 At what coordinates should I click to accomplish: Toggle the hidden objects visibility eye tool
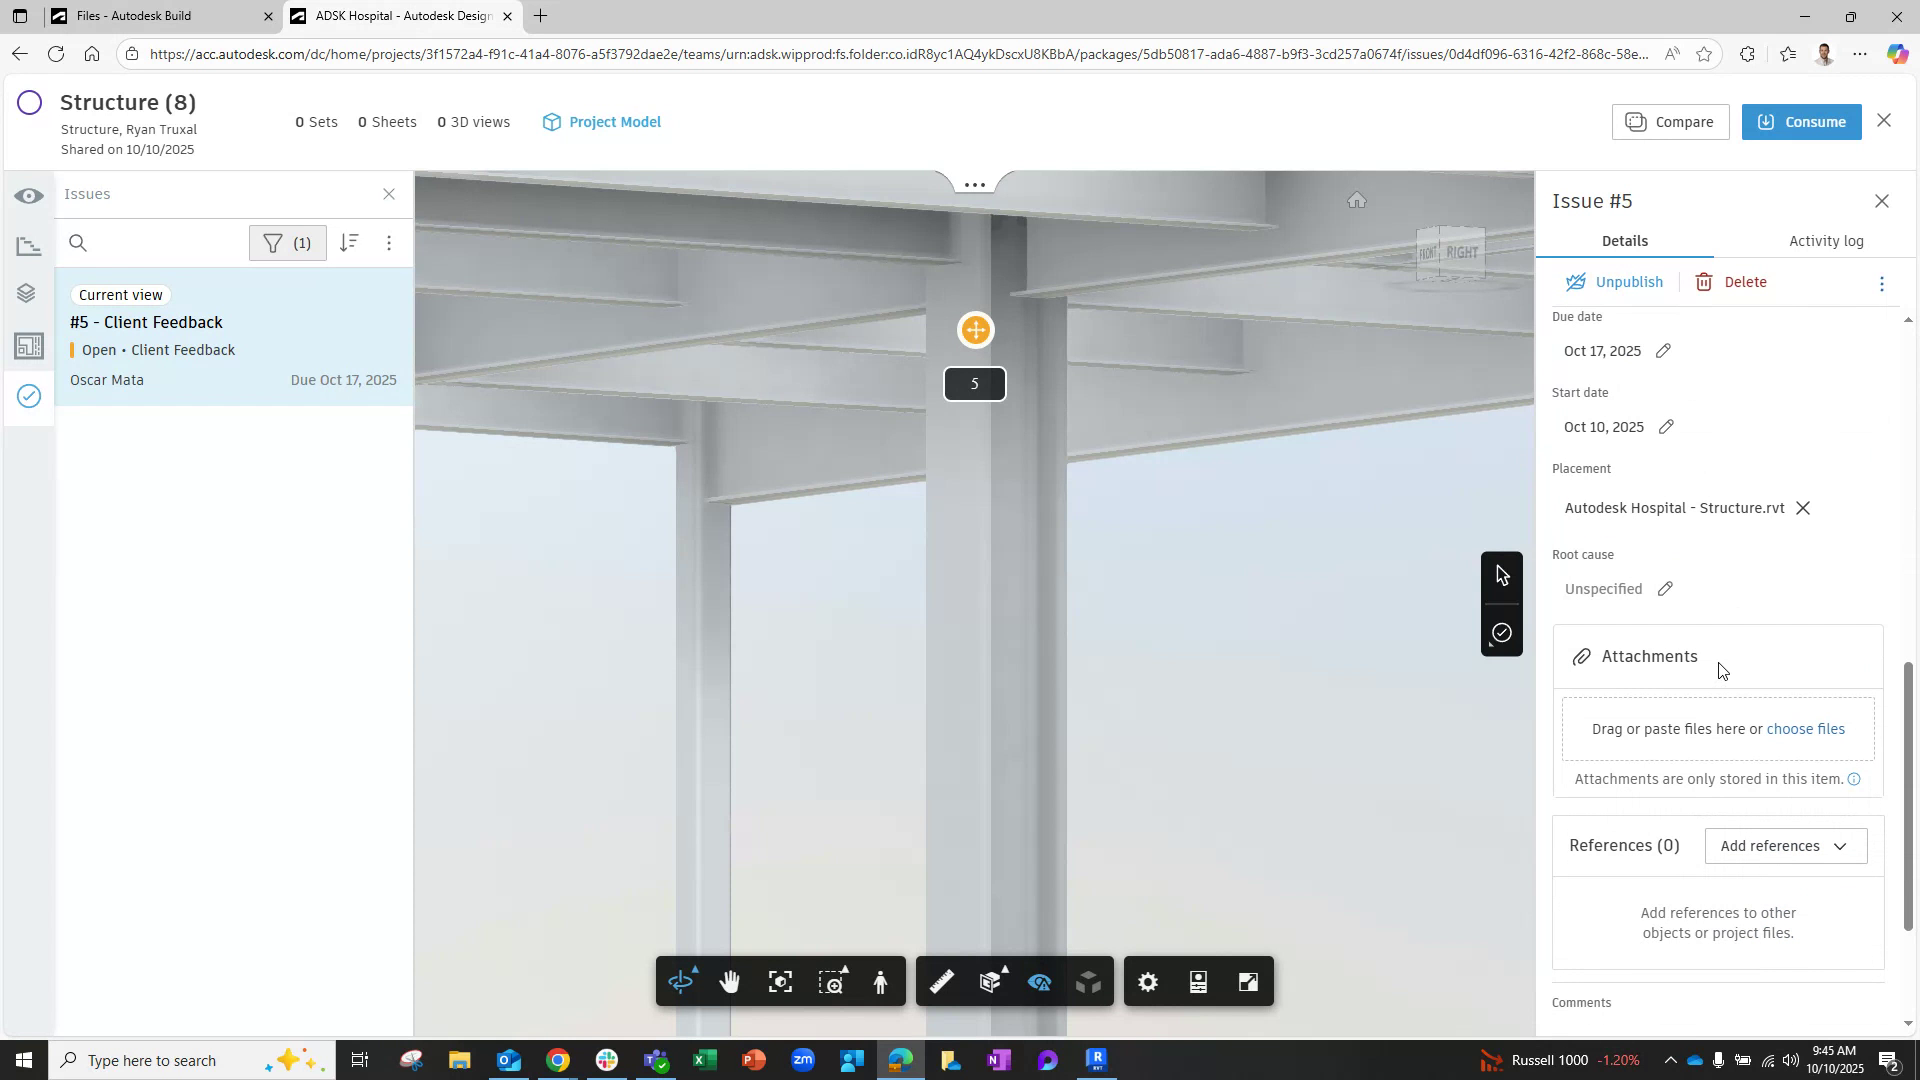point(1039,981)
